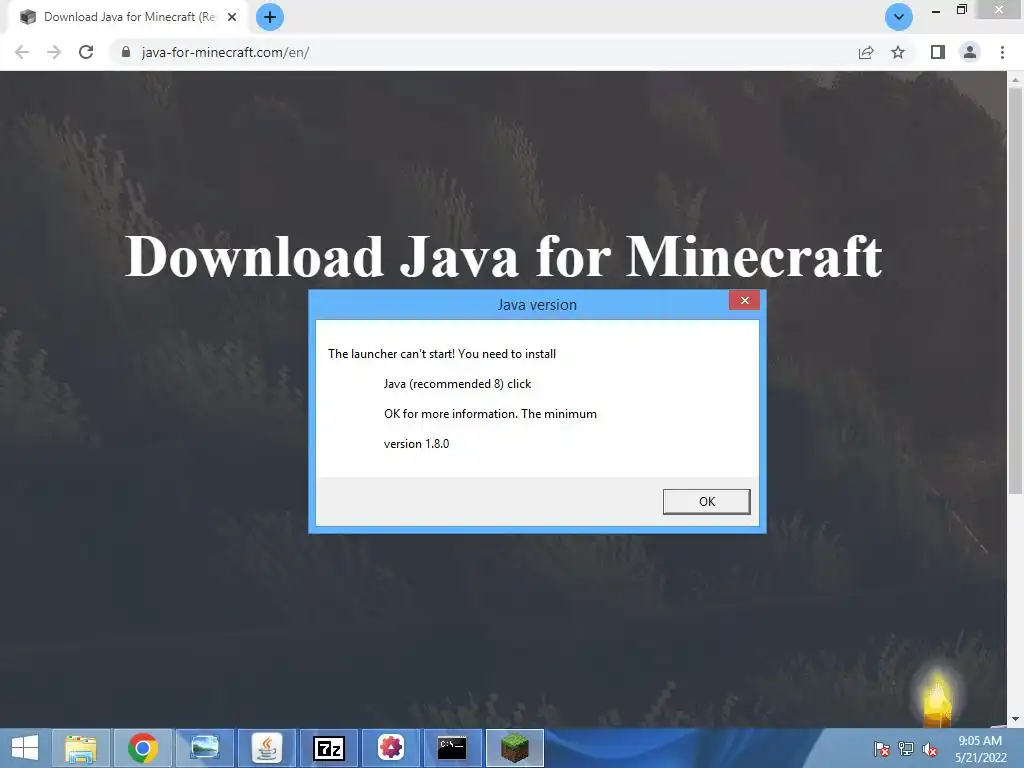Open Command Prompt from the taskbar
Screen dimensions: 1024x768
(452, 748)
